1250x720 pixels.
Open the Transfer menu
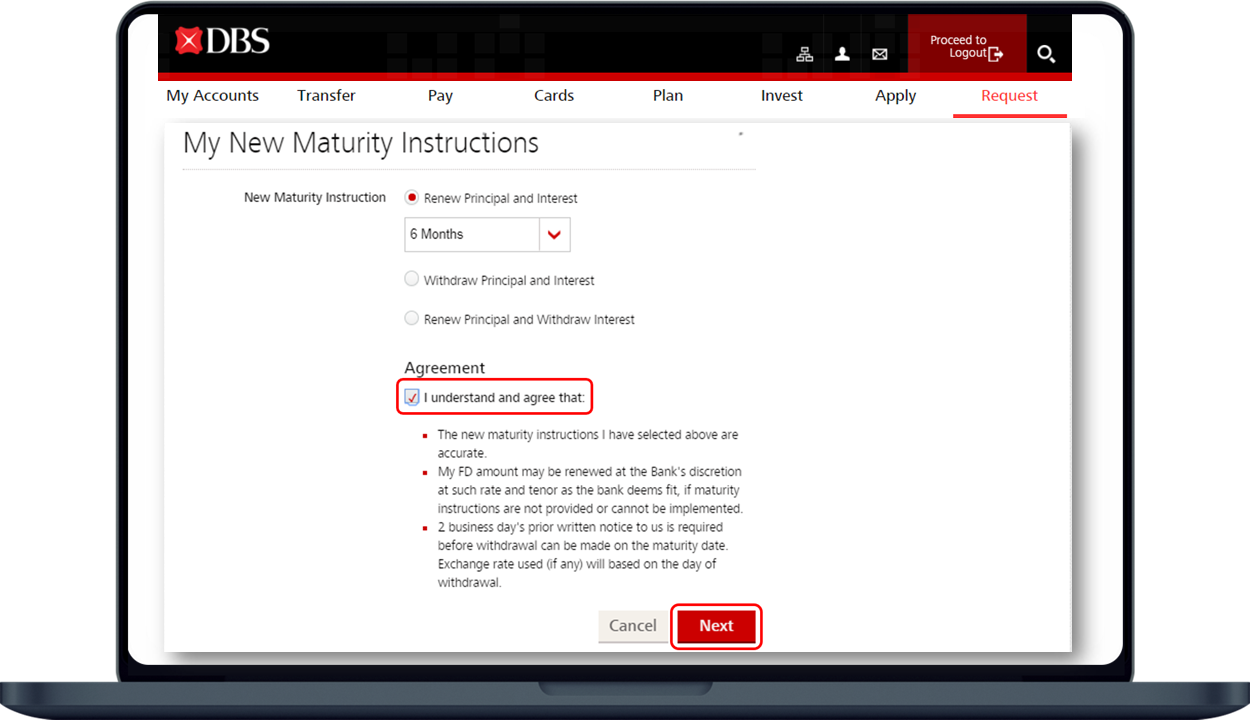tap(326, 96)
